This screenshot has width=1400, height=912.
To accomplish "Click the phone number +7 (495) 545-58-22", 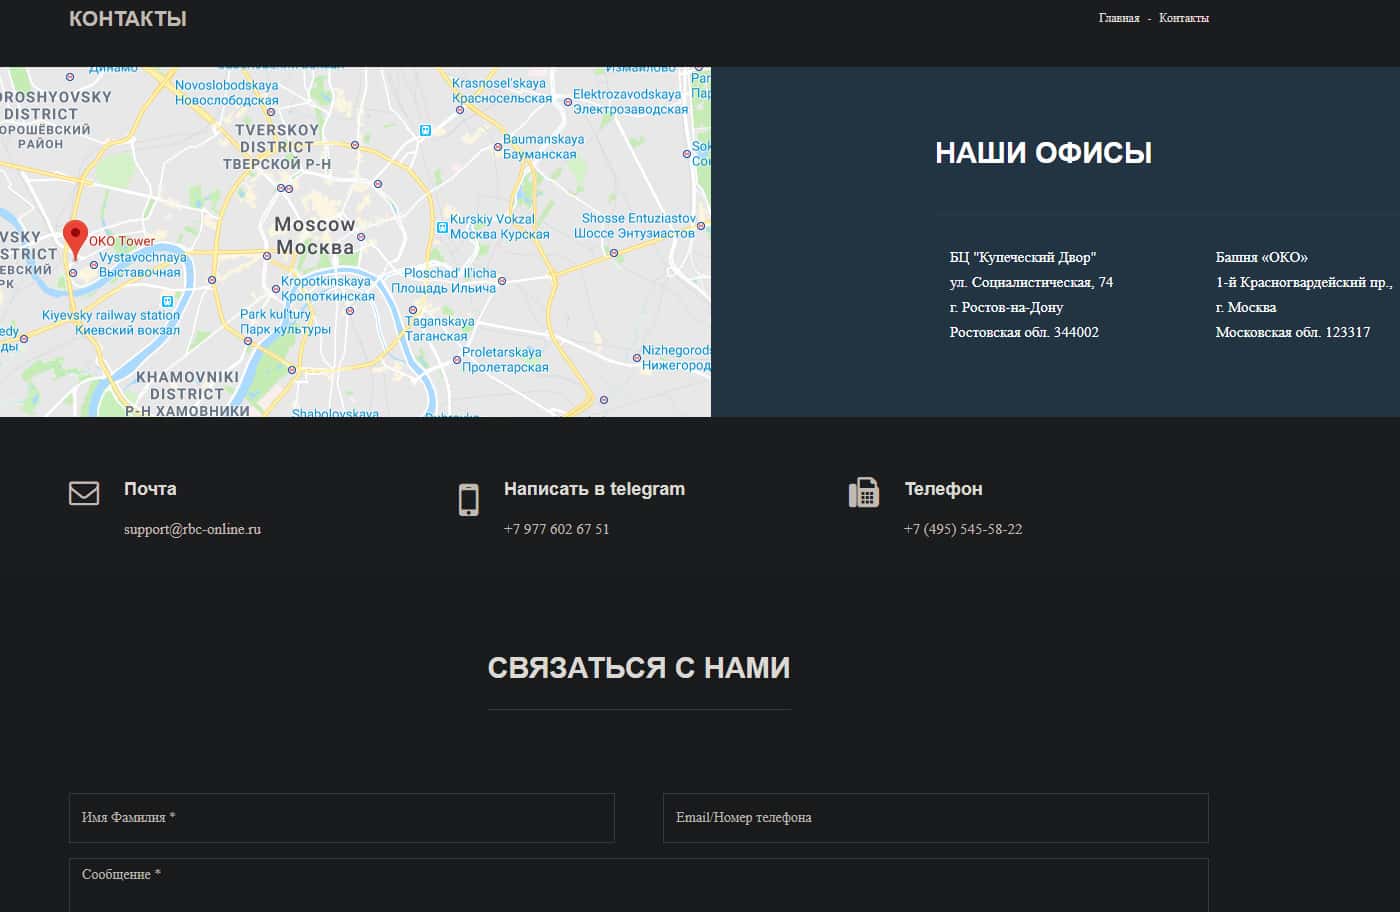I will tap(962, 529).
